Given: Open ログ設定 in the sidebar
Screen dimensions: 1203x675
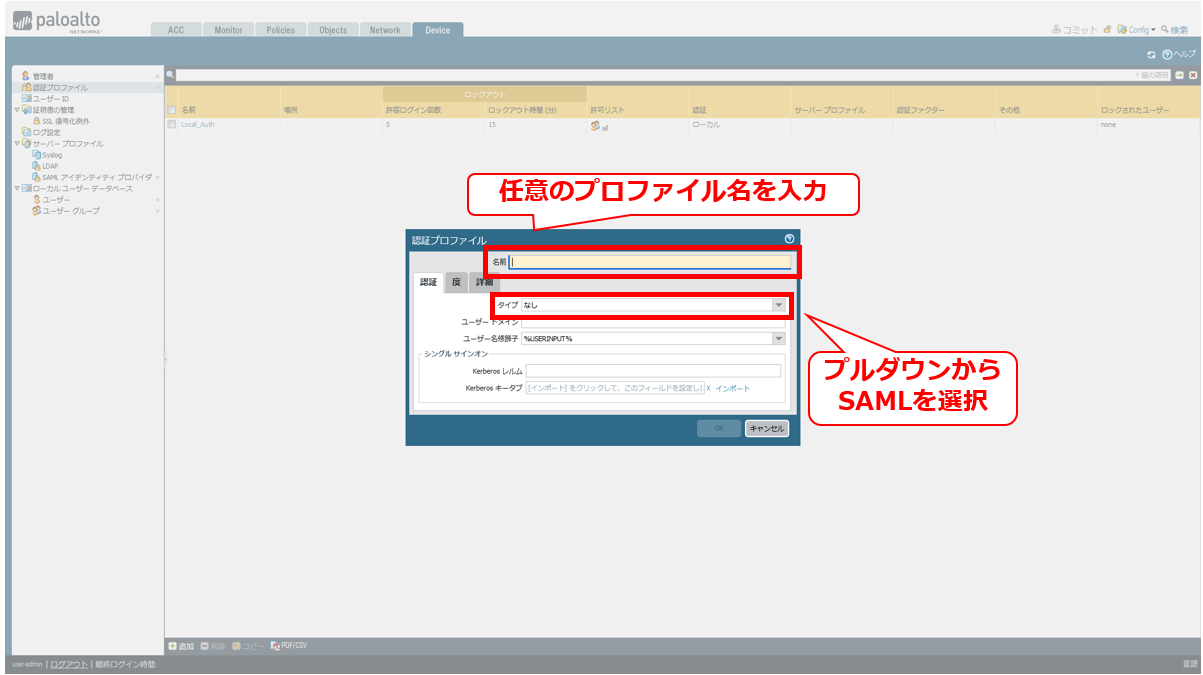Looking at the screenshot, I should tap(46, 132).
